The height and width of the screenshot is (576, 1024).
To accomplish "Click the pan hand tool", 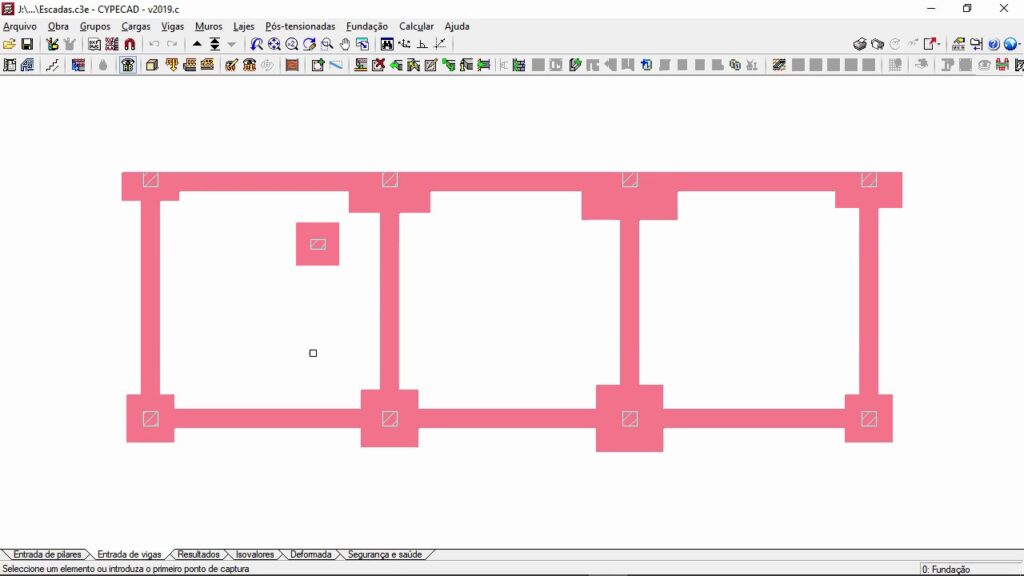I will pyautogui.click(x=345, y=44).
